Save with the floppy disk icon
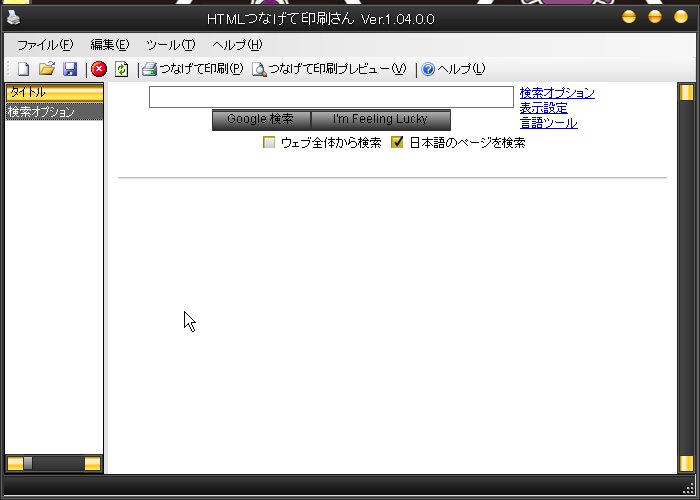Image resolution: width=700 pixels, height=500 pixels. pyautogui.click(x=70, y=69)
